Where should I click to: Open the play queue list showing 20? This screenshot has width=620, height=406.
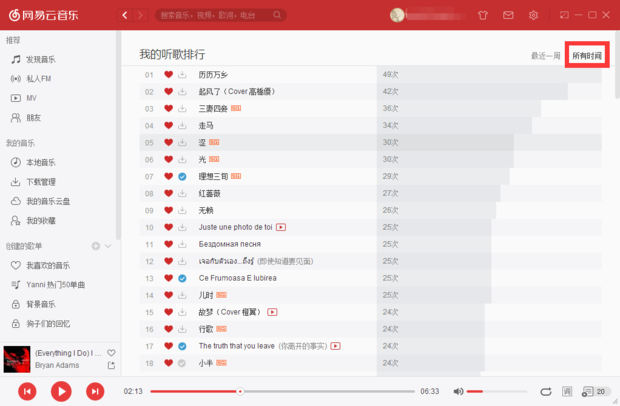tap(596, 391)
